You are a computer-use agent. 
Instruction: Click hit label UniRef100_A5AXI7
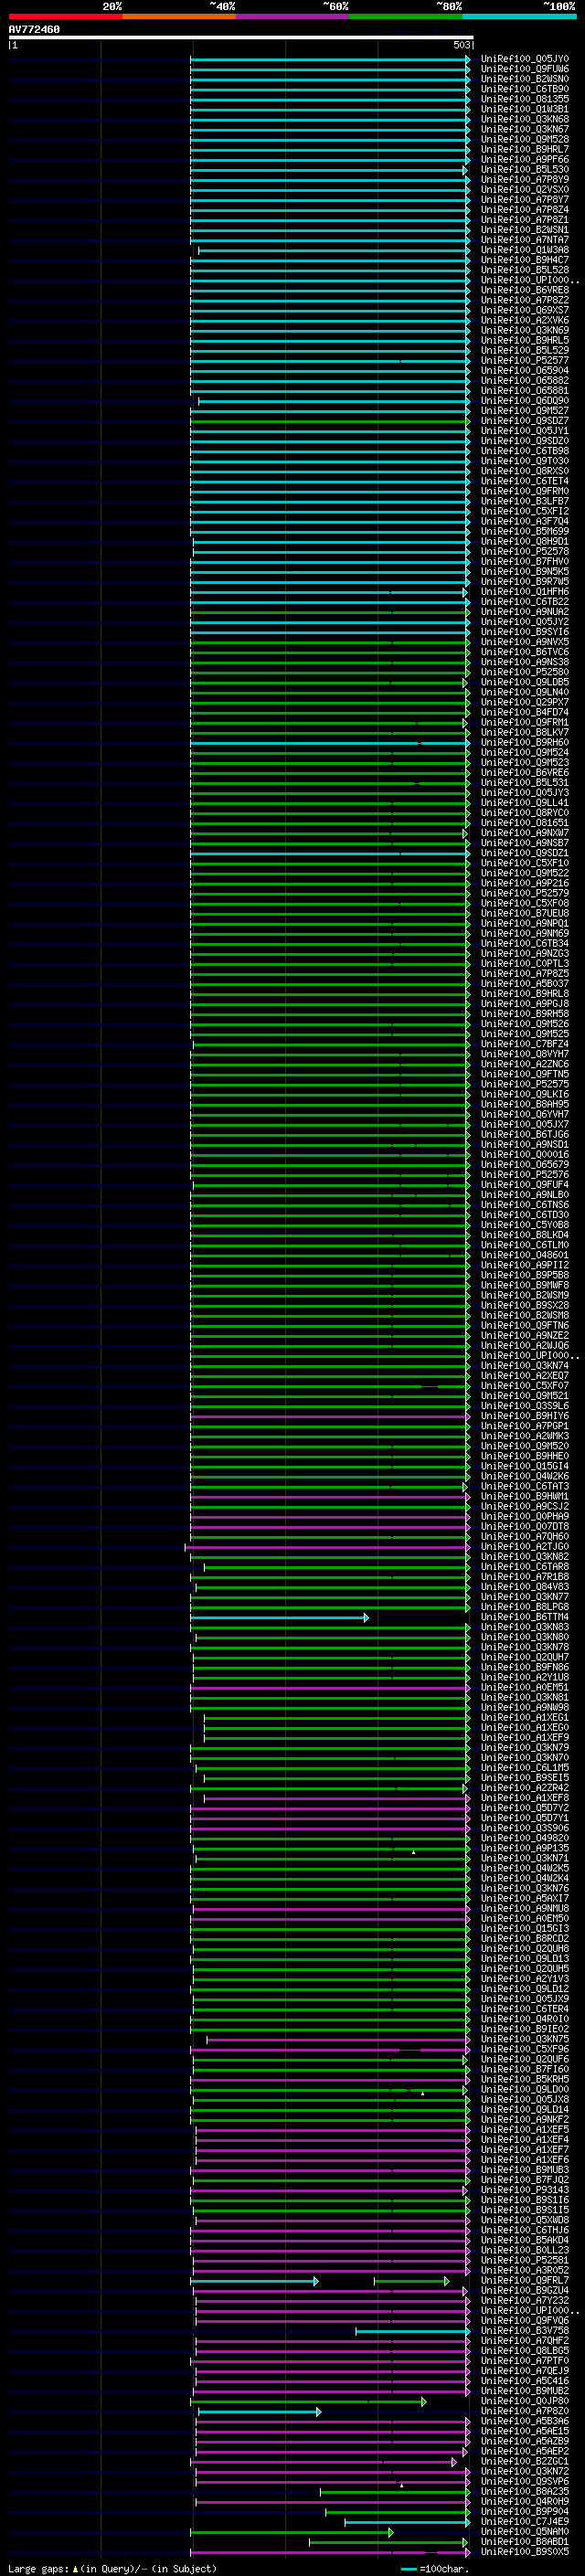tap(524, 1898)
